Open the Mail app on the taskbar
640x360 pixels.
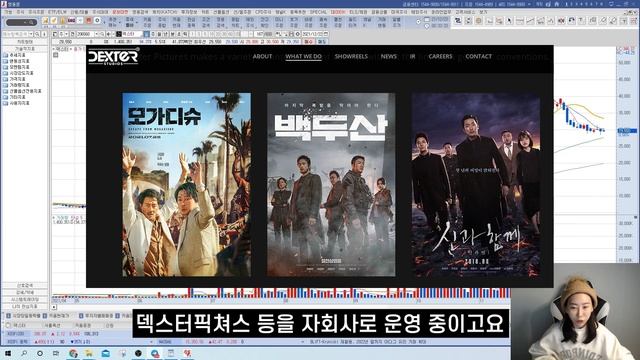(105, 353)
